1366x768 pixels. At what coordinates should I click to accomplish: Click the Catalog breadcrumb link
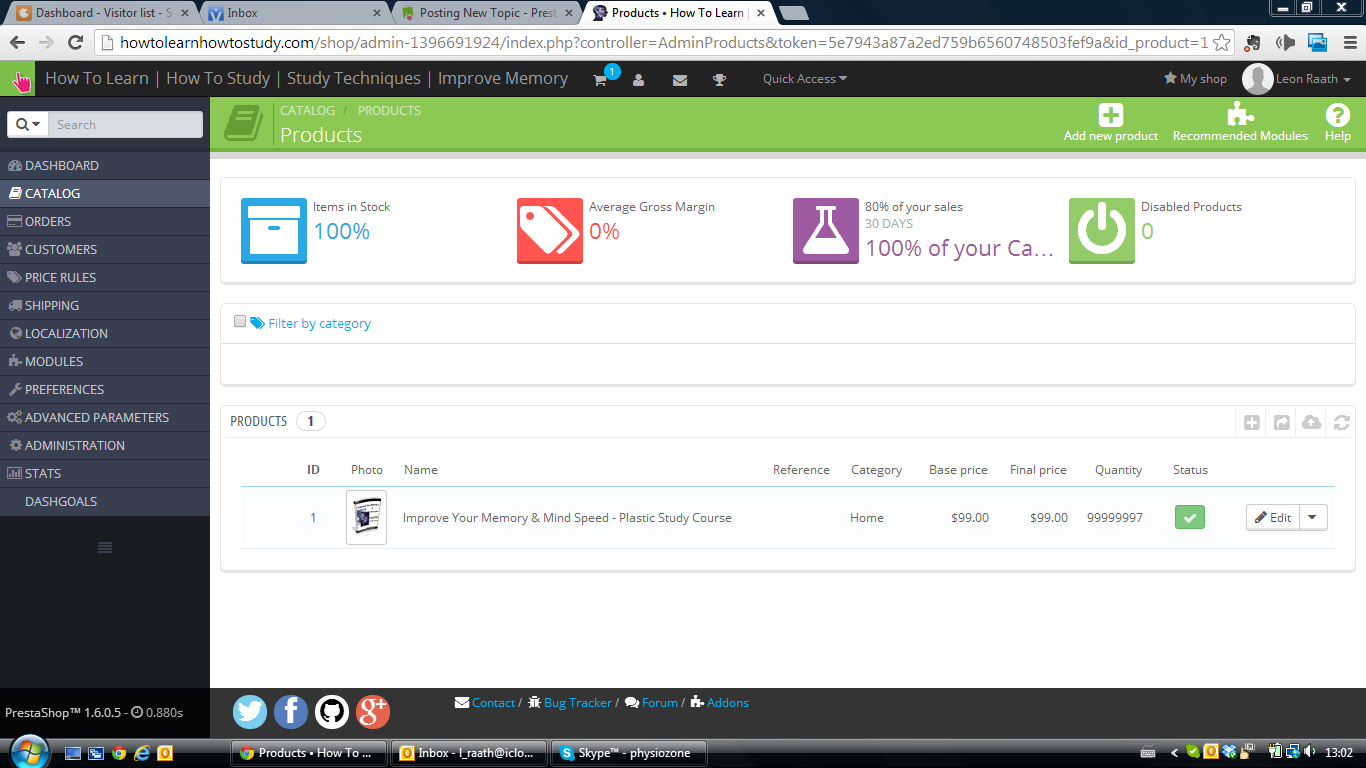click(x=308, y=110)
